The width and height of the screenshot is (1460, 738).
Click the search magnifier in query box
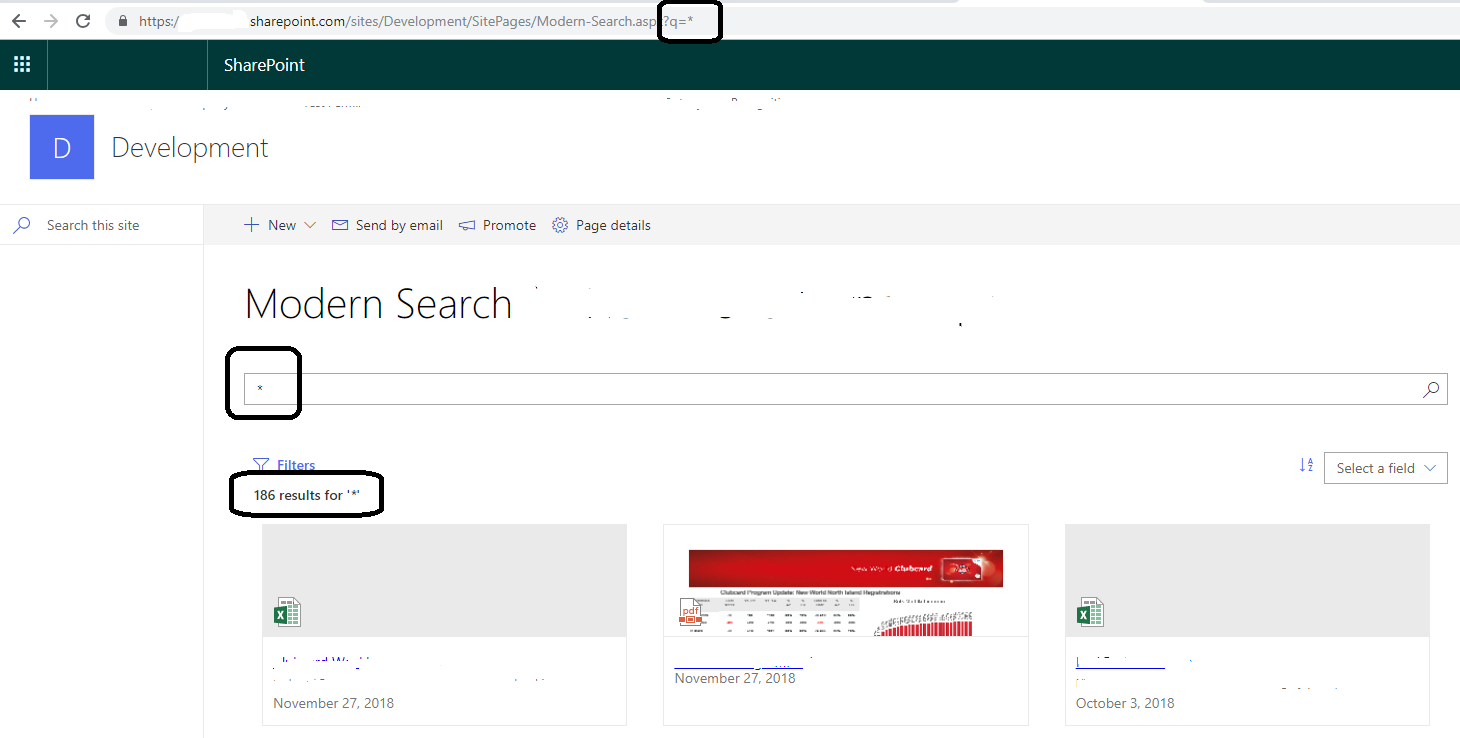point(1431,389)
